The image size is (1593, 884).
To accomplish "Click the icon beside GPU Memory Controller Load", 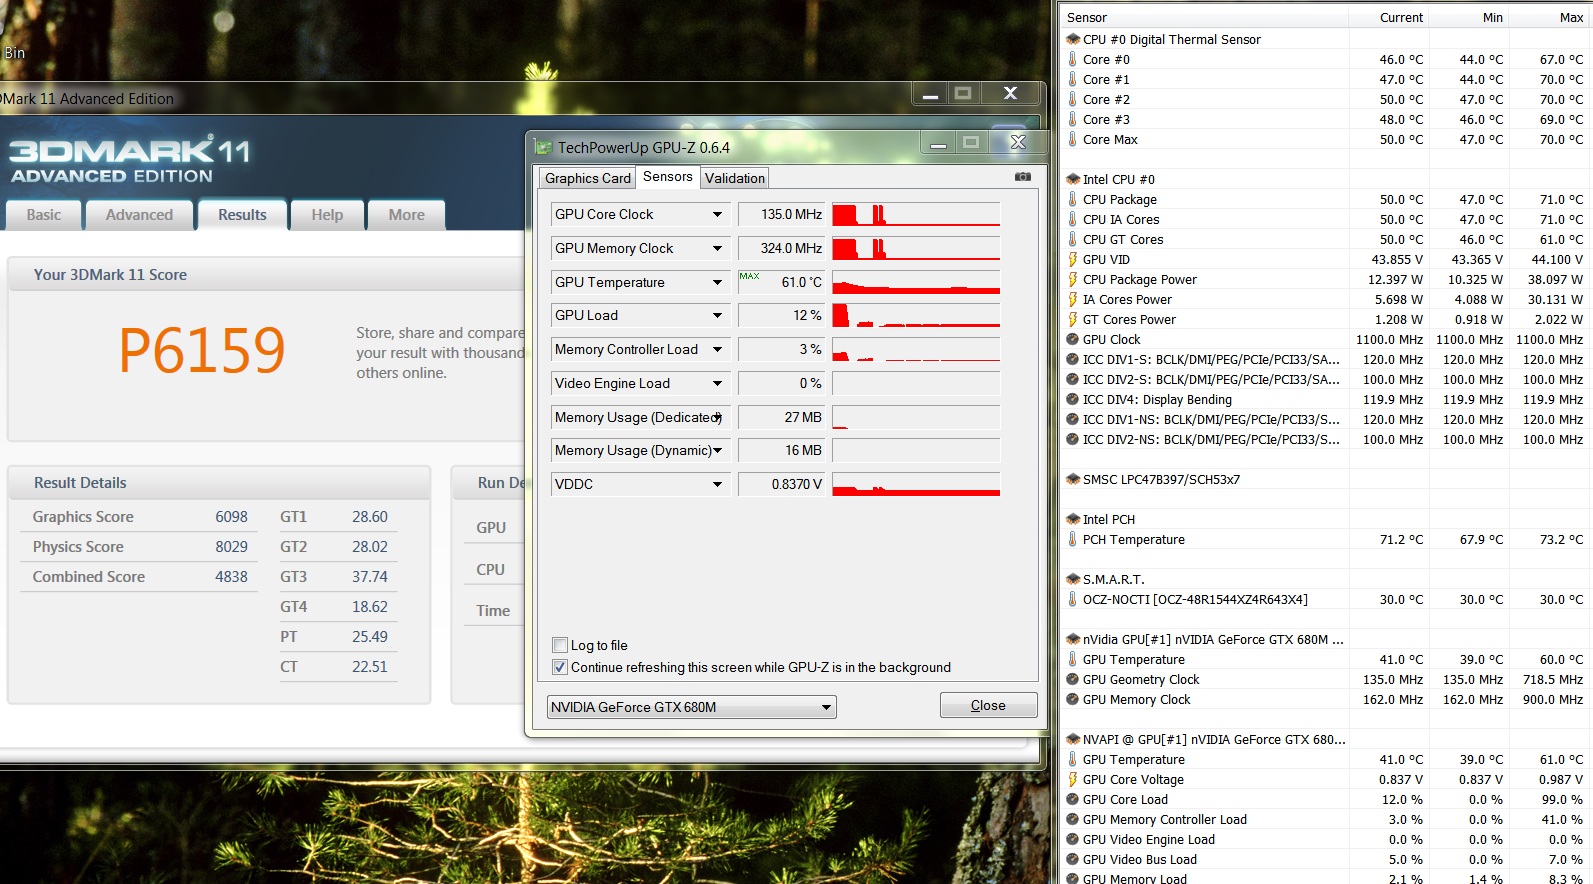I will click(1073, 819).
